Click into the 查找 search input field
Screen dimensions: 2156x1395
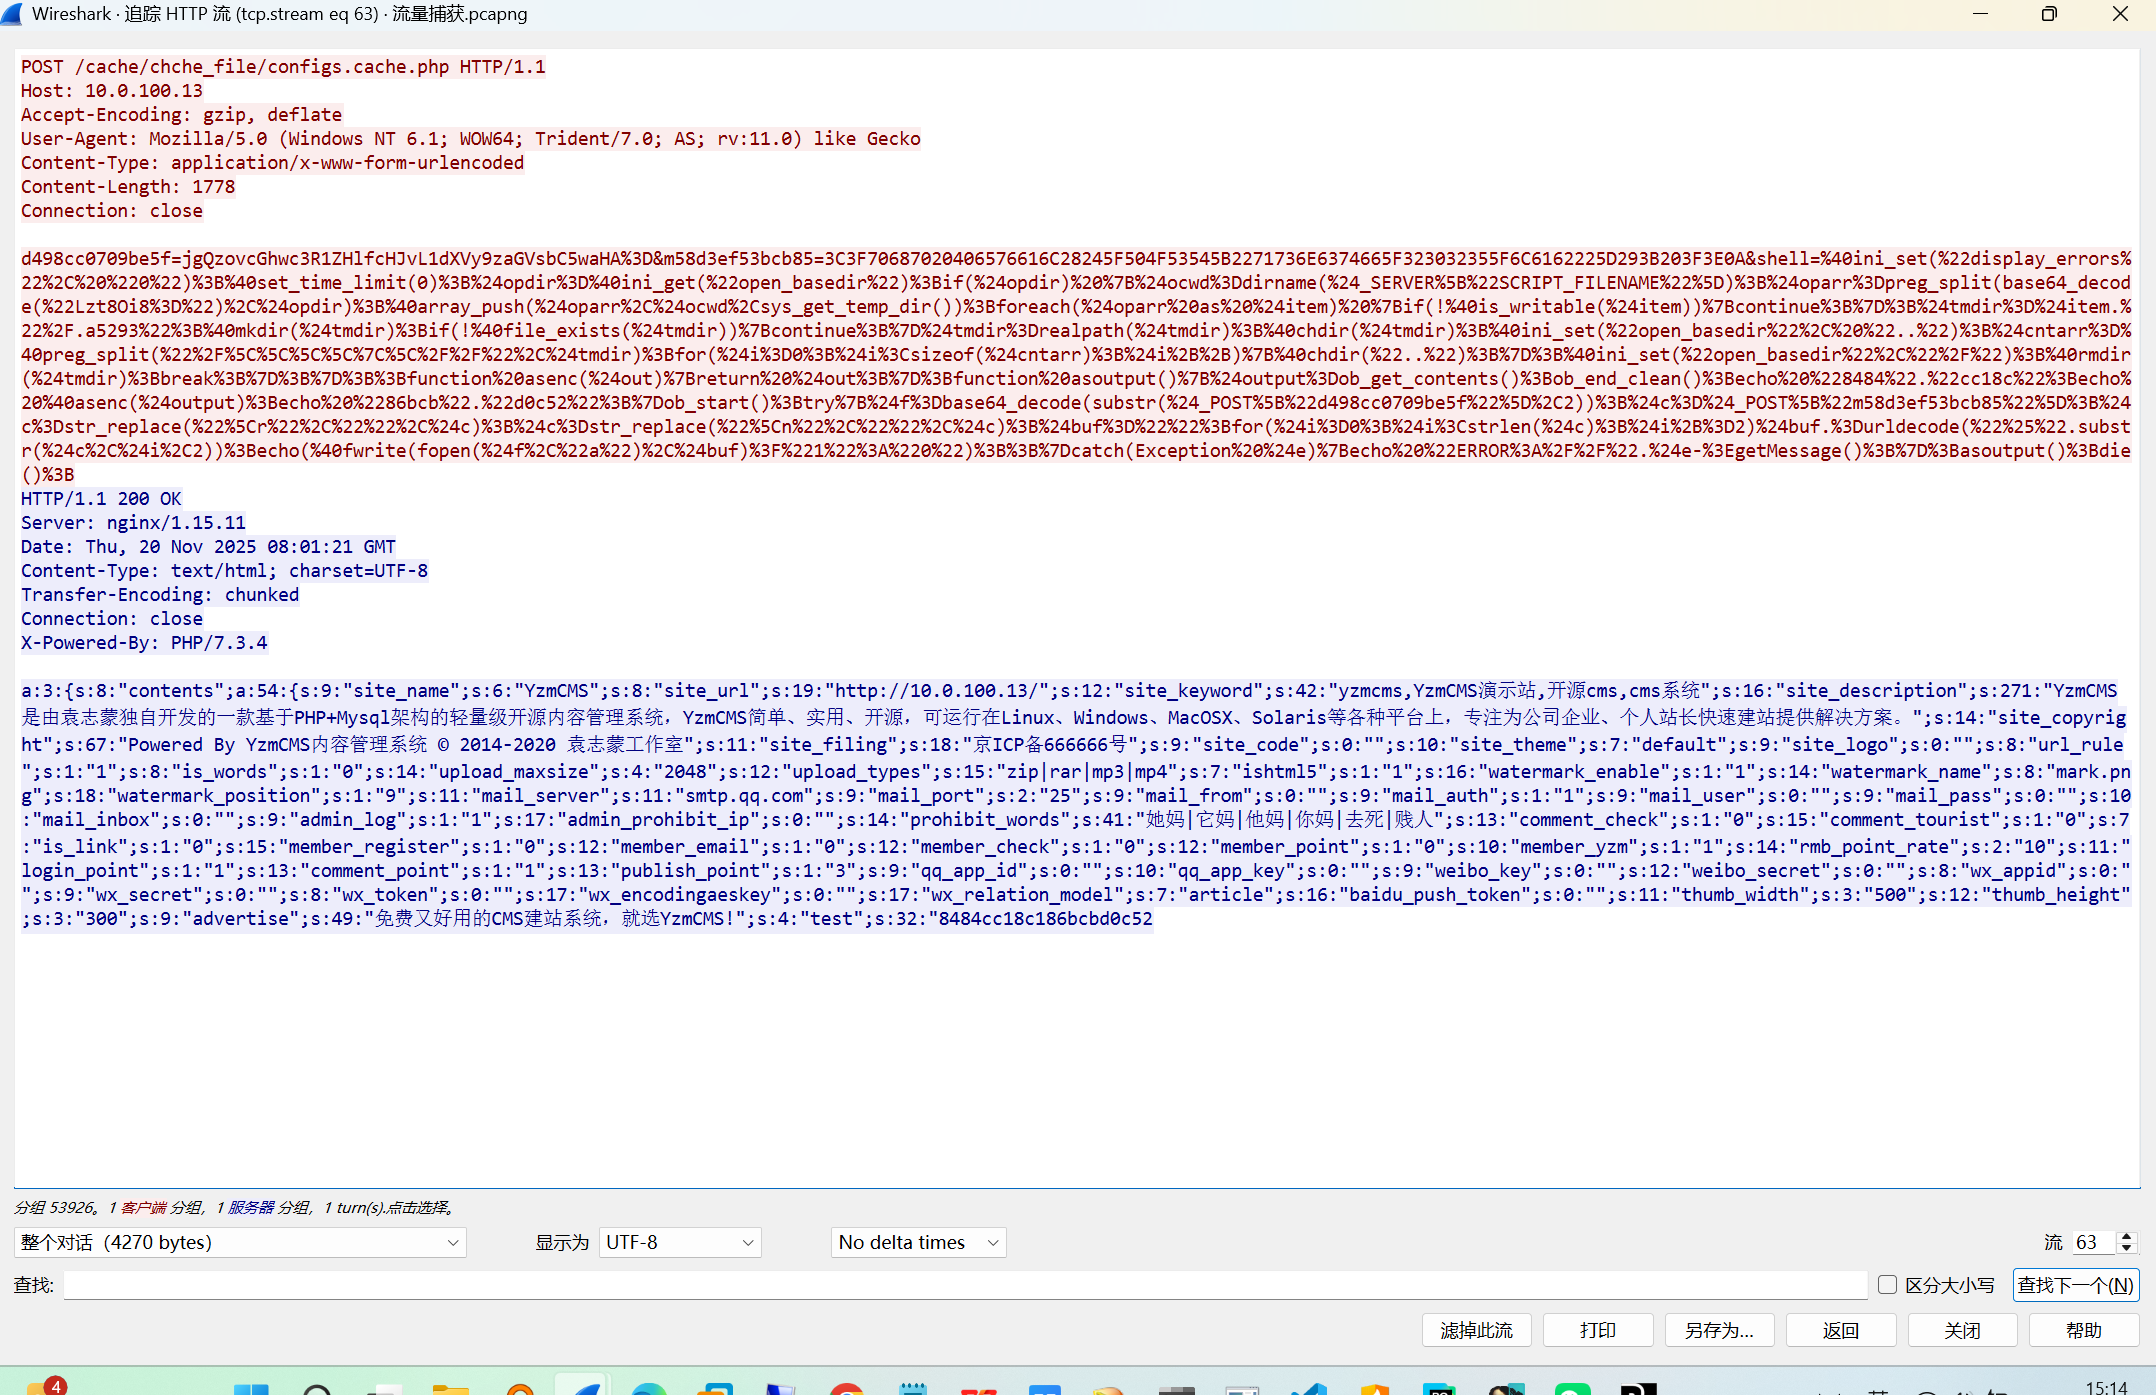pyautogui.click(x=965, y=1285)
